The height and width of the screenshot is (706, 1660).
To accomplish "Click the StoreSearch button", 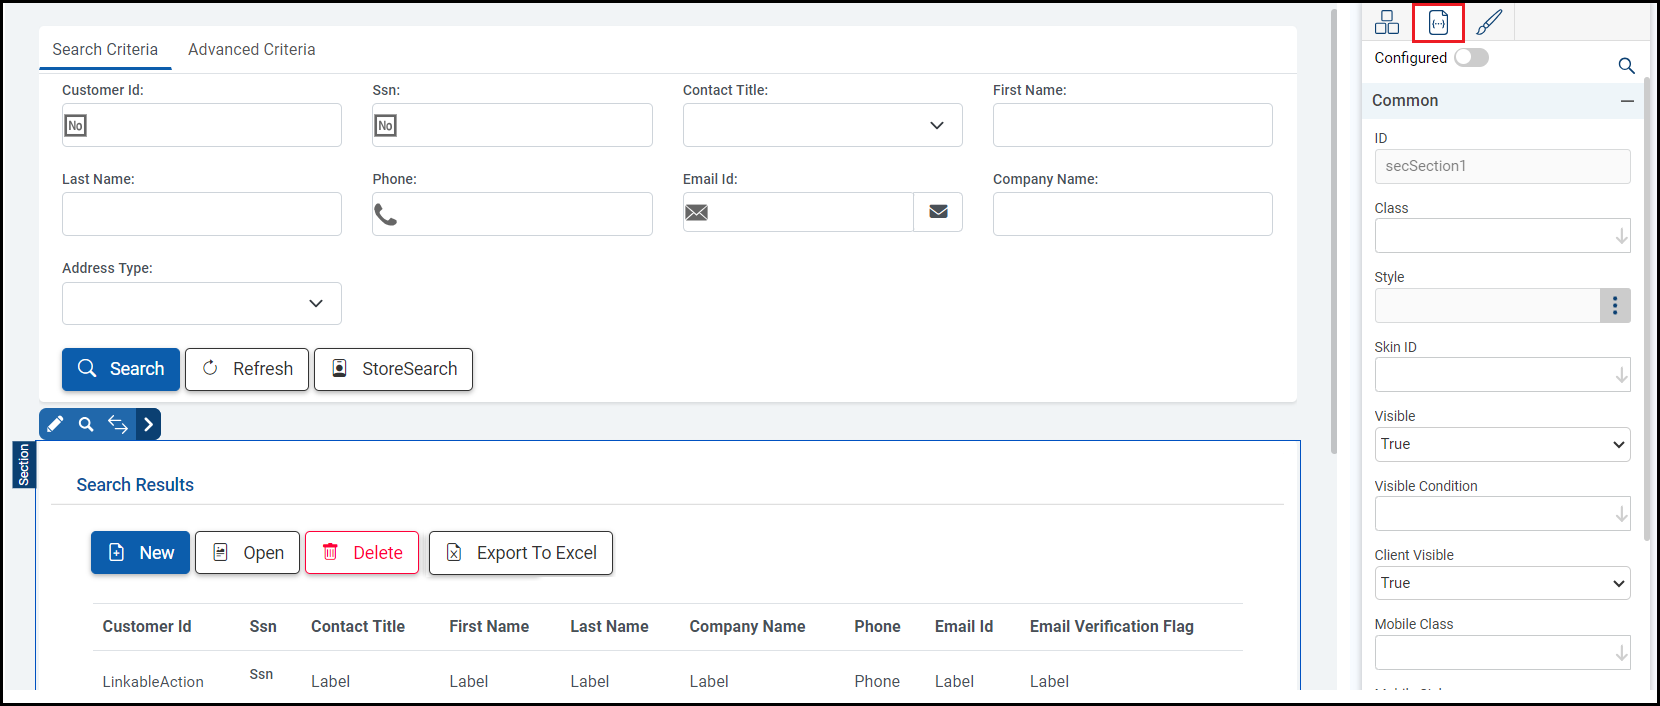I will (393, 369).
